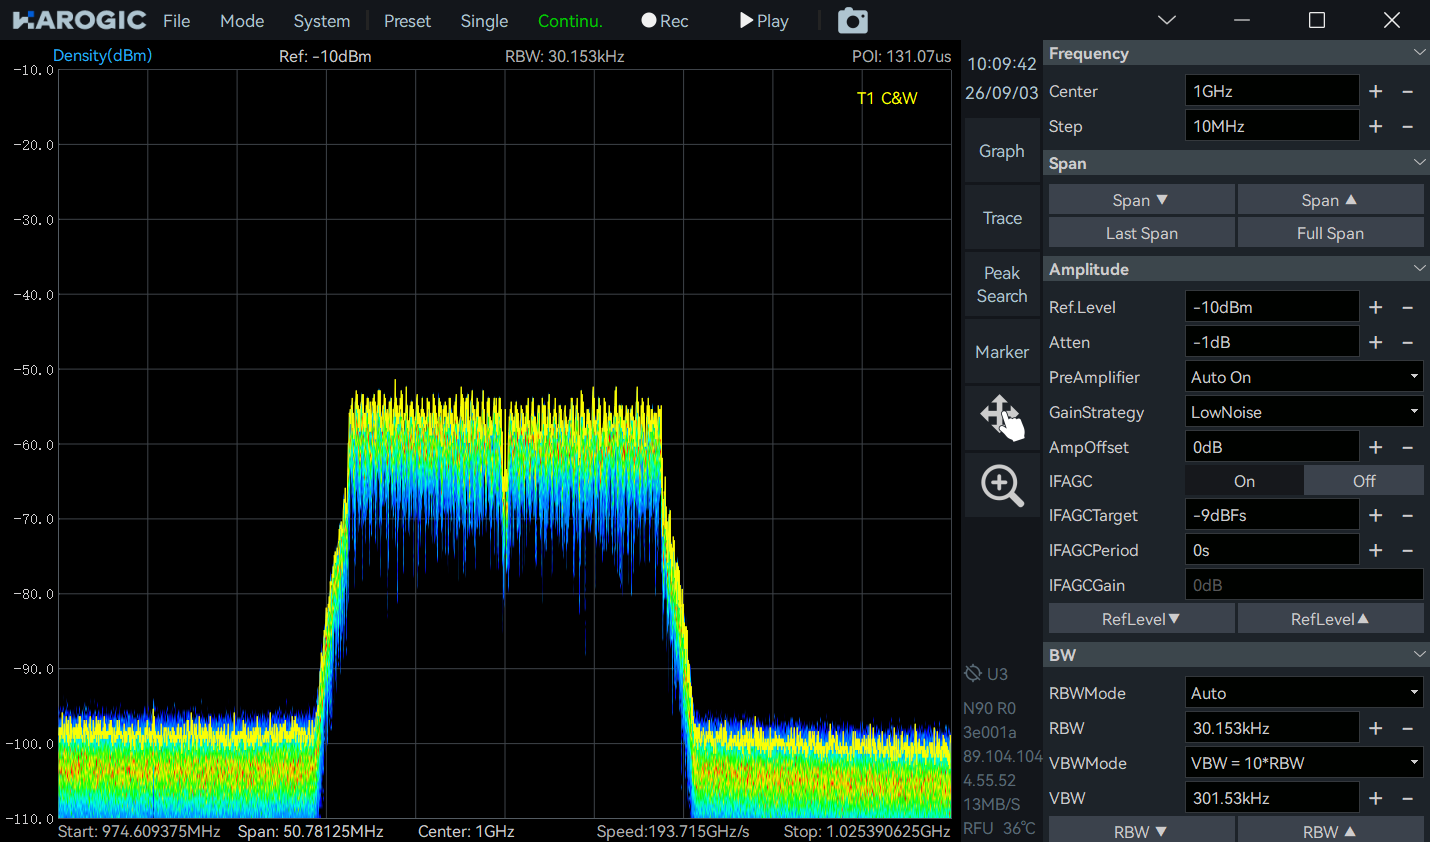Decrease VBW with minus
Image resolution: width=1430 pixels, height=842 pixels.
(x=1408, y=798)
